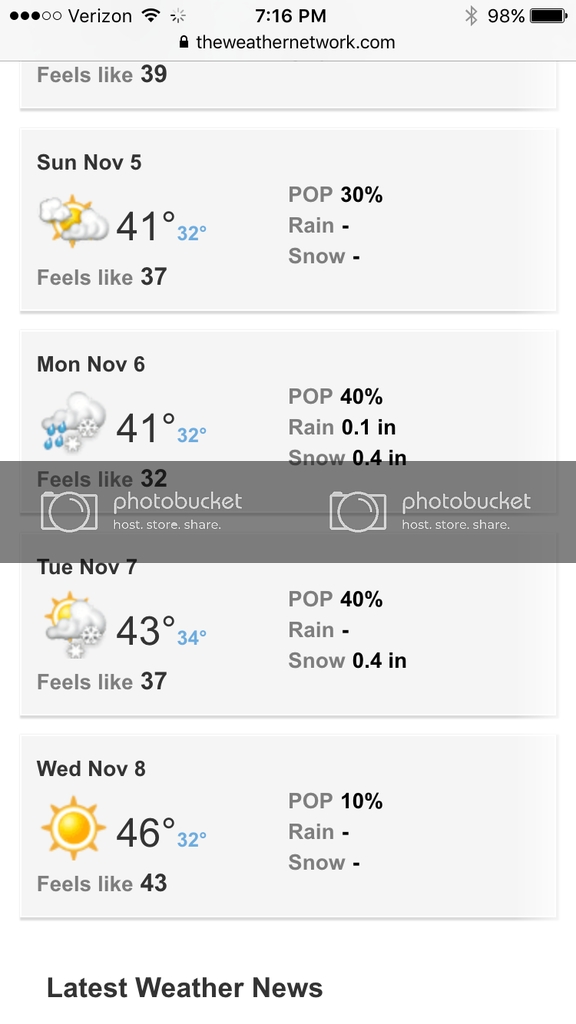Screen dimensions: 576x1024
Task: Tap theweathernetwork.com address bar
Action: point(287,42)
